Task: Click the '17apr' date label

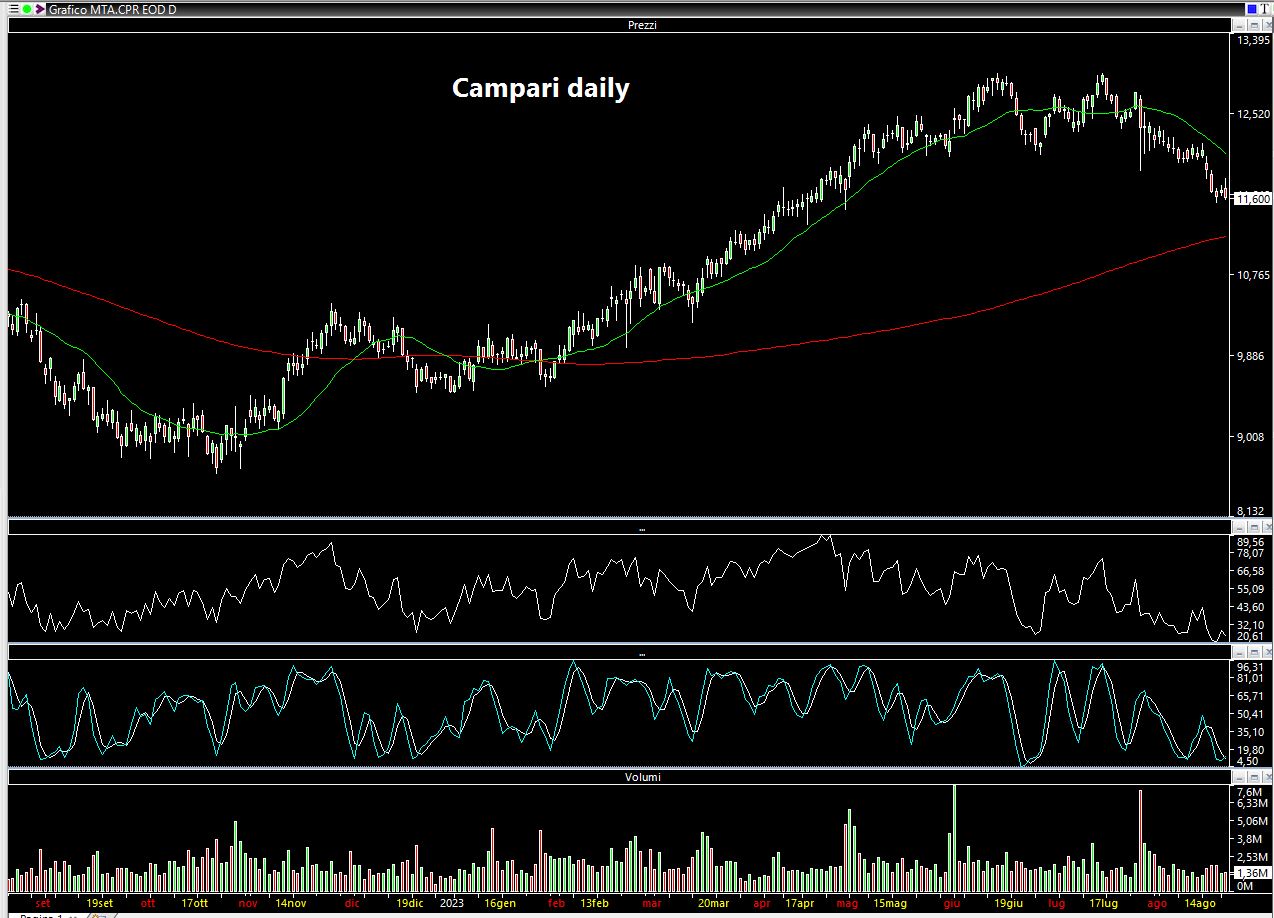Action: (800, 902)
